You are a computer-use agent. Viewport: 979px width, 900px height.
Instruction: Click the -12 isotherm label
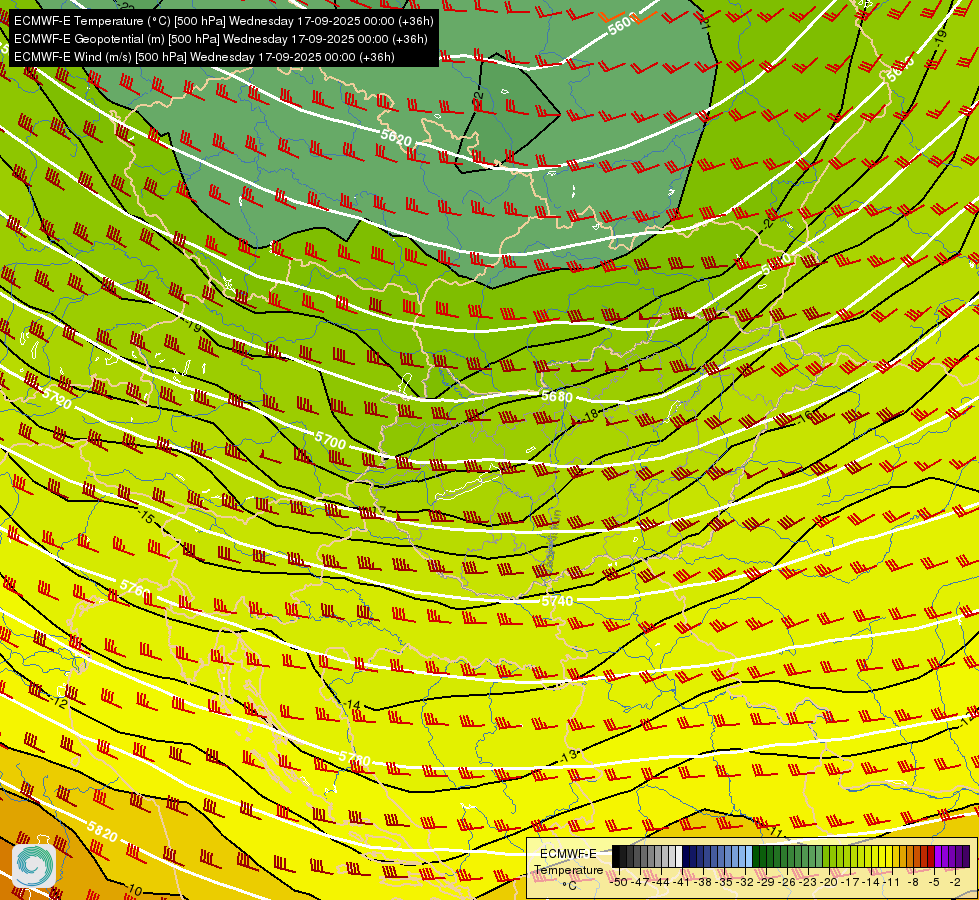click(59, 702)
